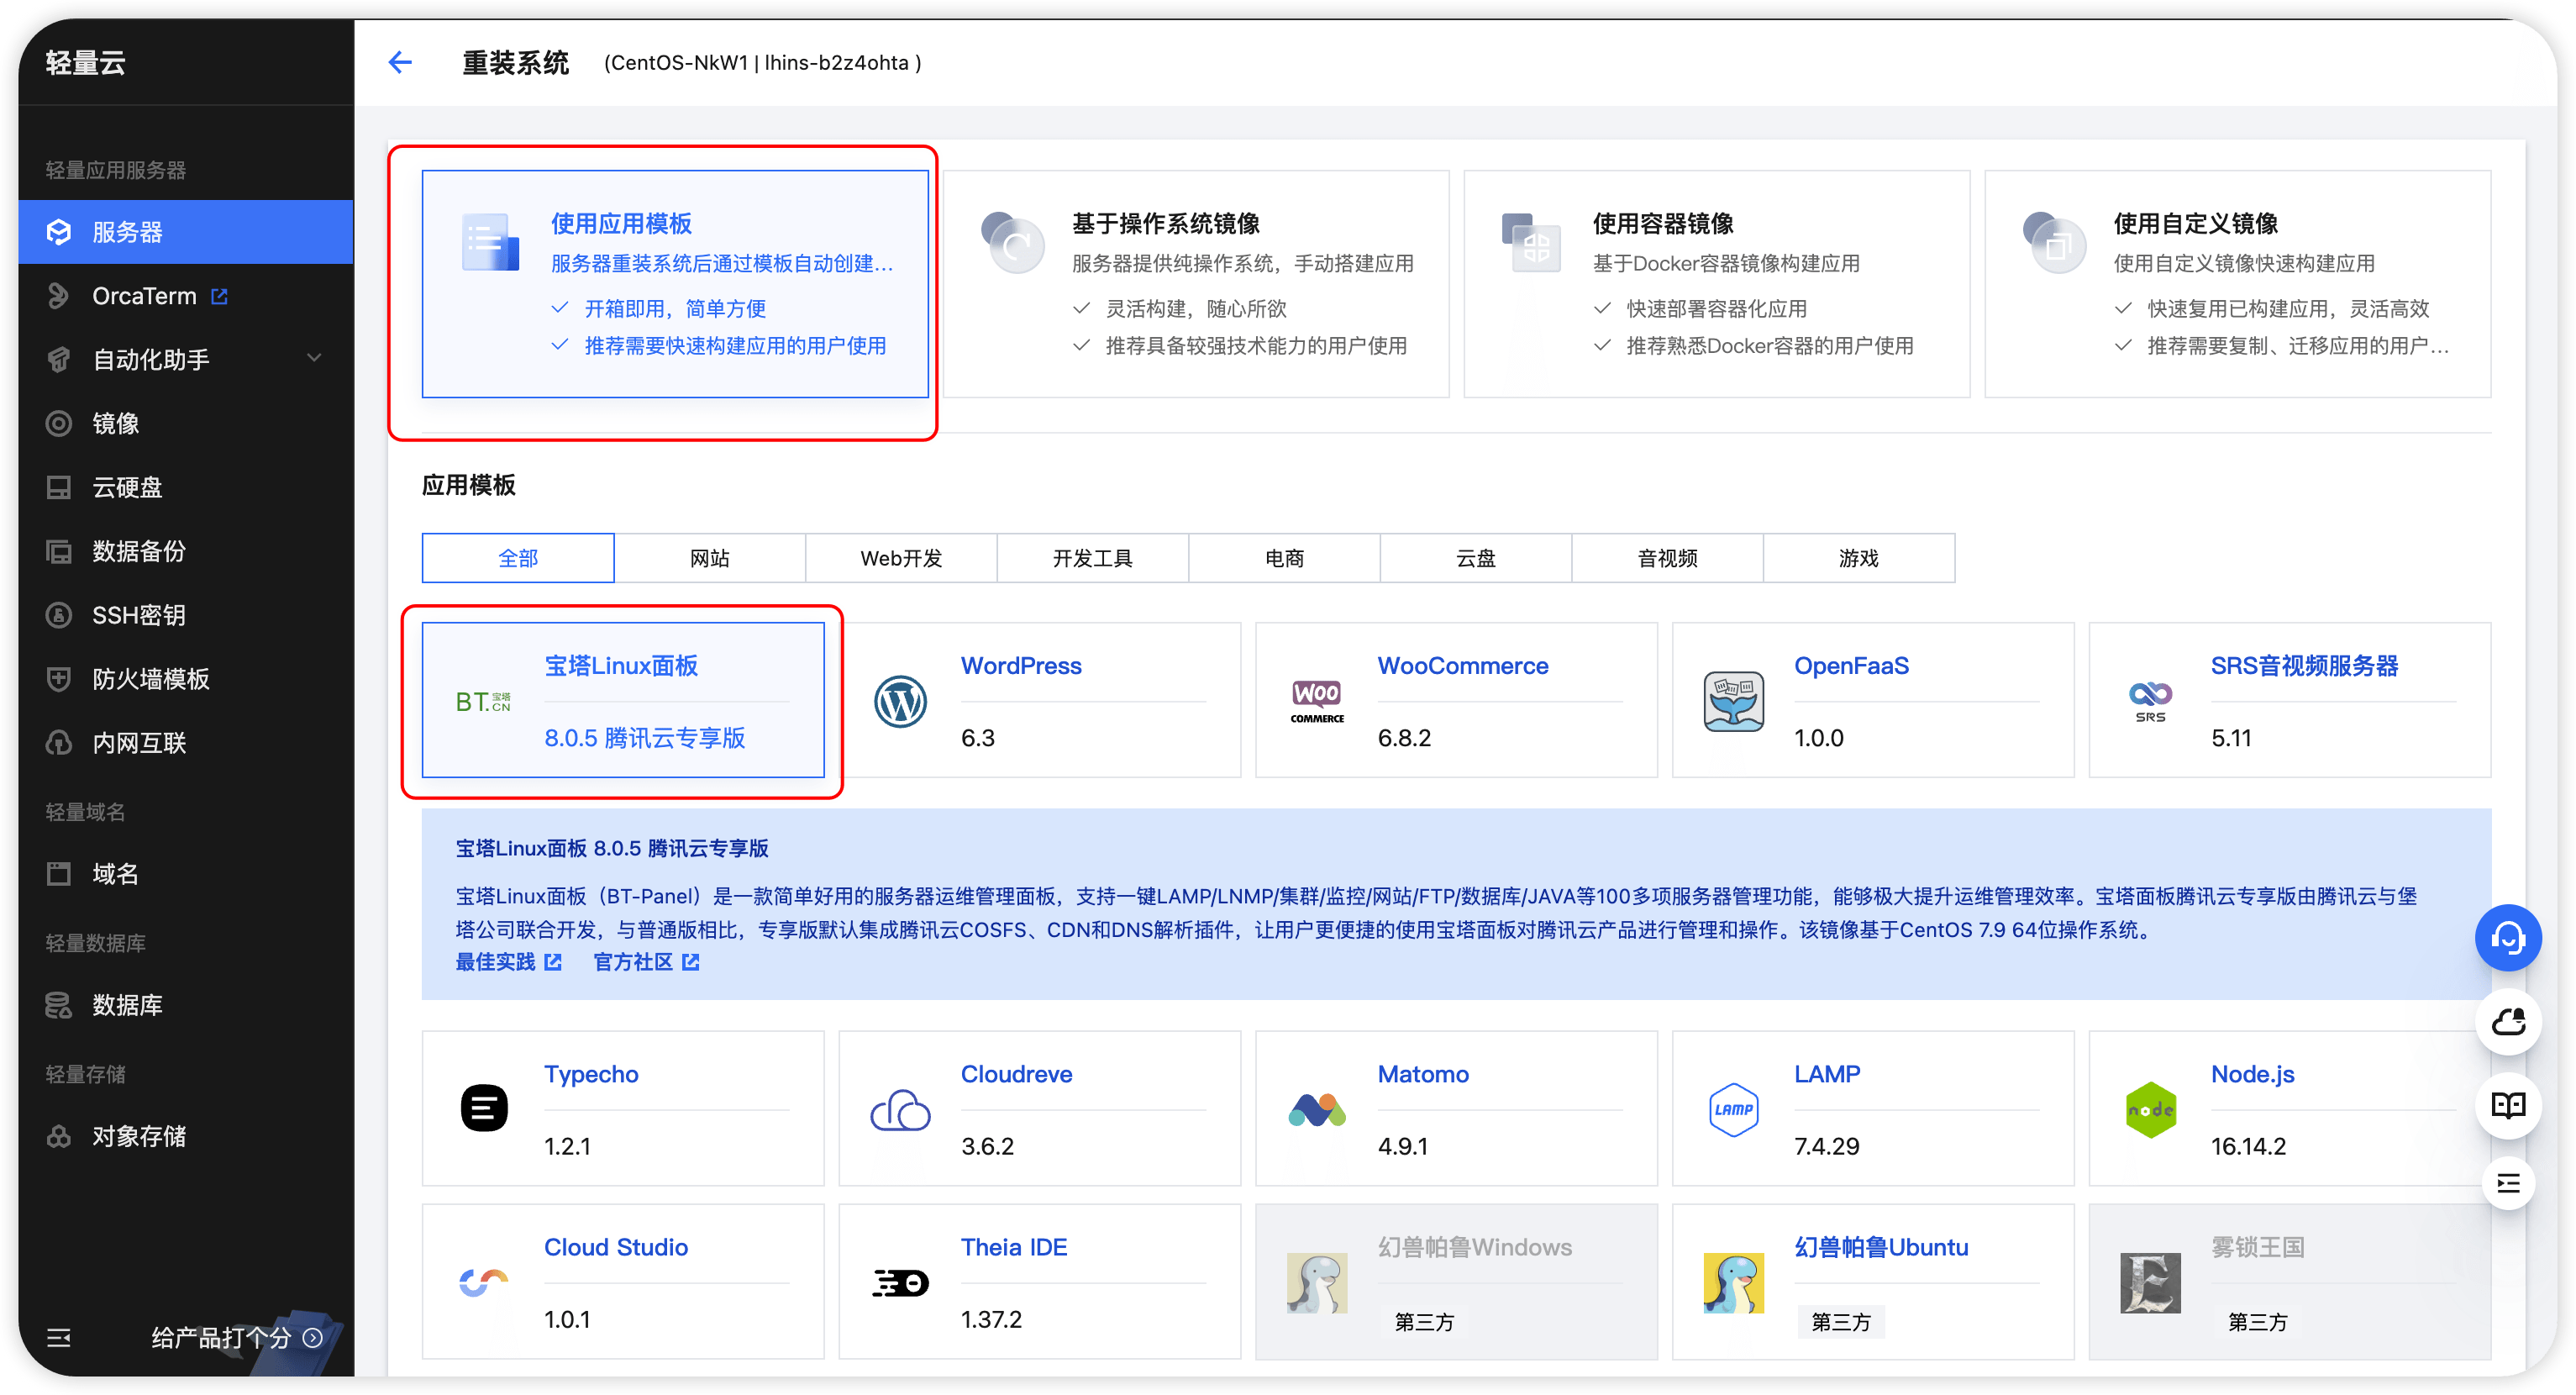Viewport: 2576px width, 1395px height.
Task: Switch to 游戏 template tab
Action: (1858, 558)
